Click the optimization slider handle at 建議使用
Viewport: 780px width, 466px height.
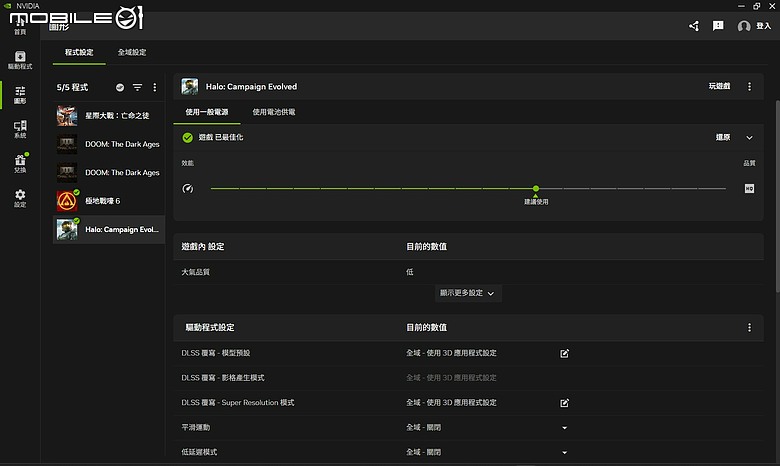[536, 188]
